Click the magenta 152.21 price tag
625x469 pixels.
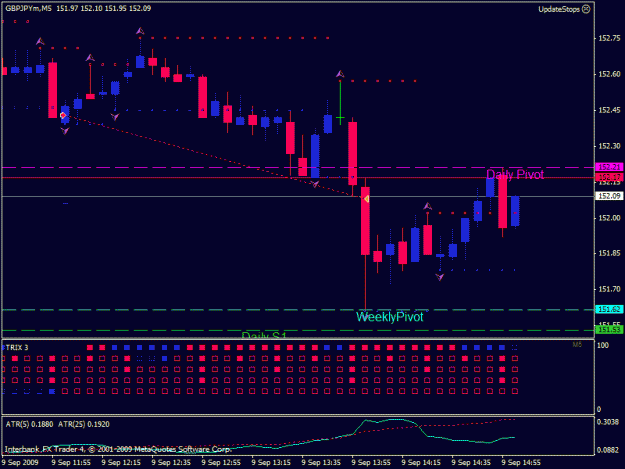[x=609, y=167]
